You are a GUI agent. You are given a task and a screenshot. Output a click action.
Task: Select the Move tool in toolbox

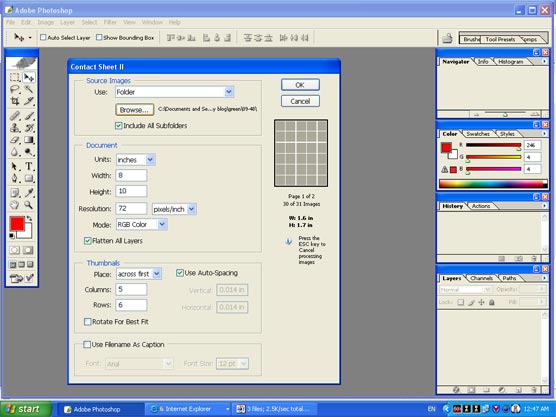click(29, 77)
